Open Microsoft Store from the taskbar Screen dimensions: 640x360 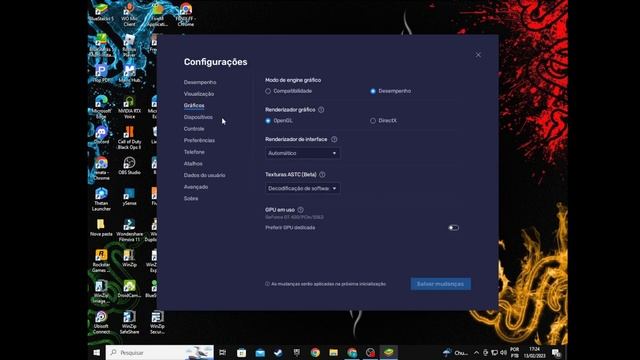click(x=241, y=352)
